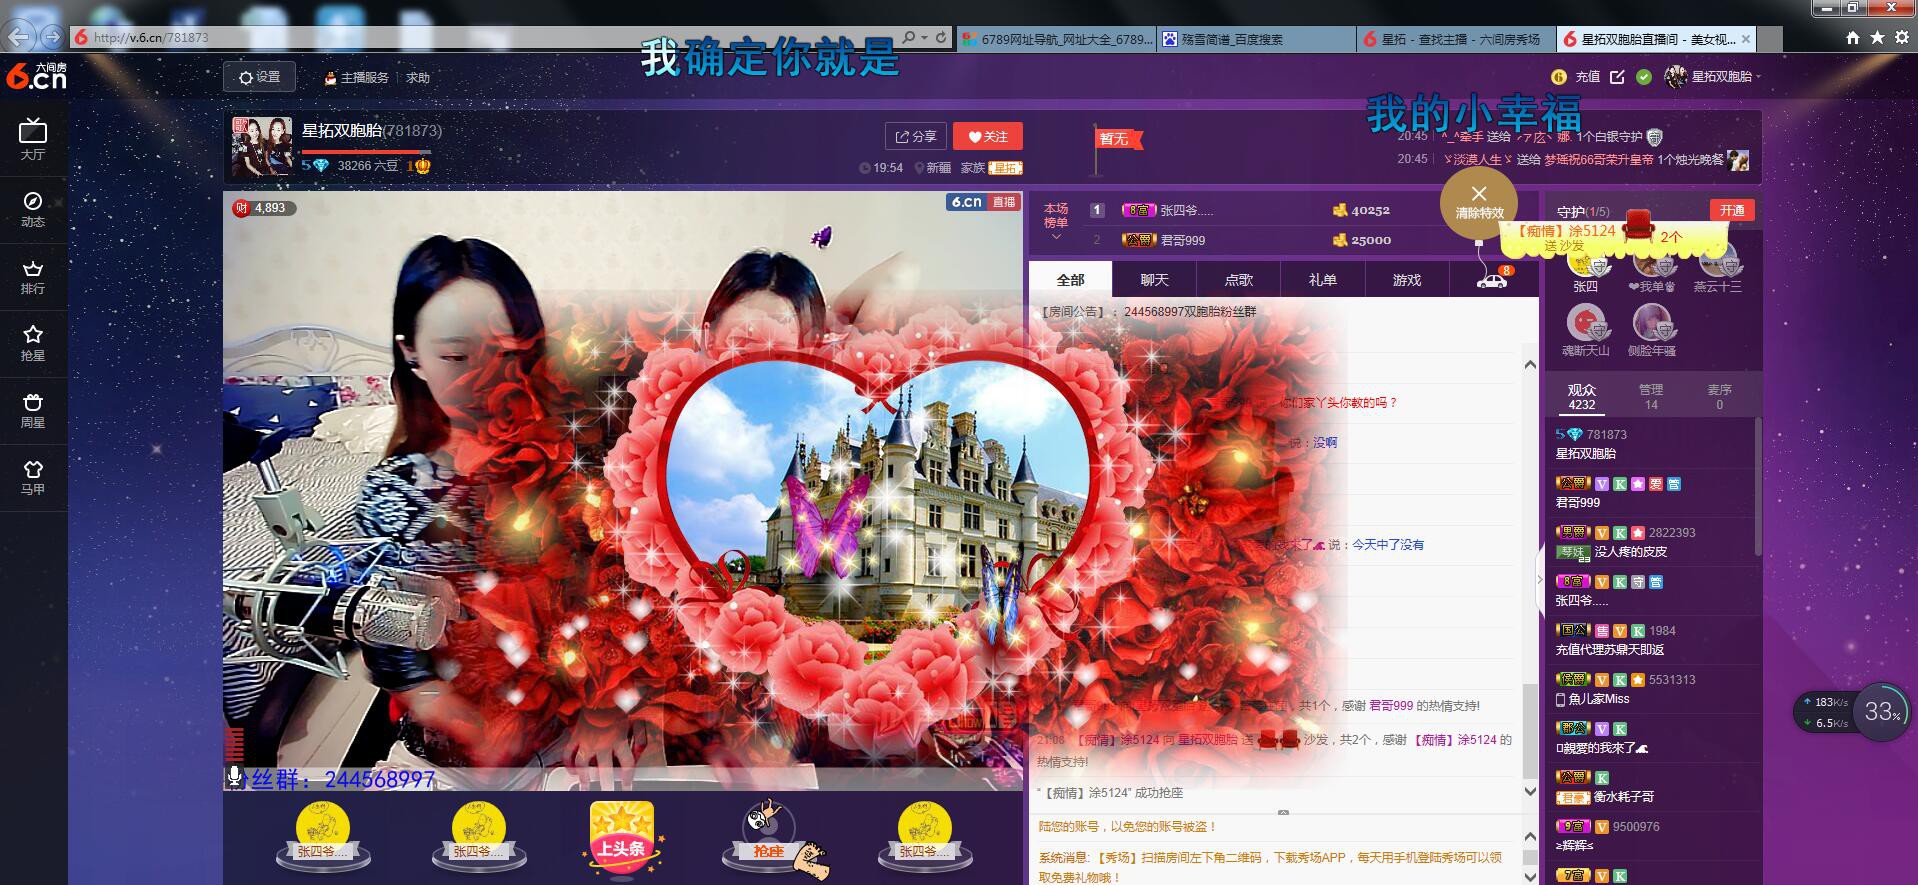Open 大厅 in the left sidebar
The width and height of the screenshot is (1918, 885).
tap(33, 140)
